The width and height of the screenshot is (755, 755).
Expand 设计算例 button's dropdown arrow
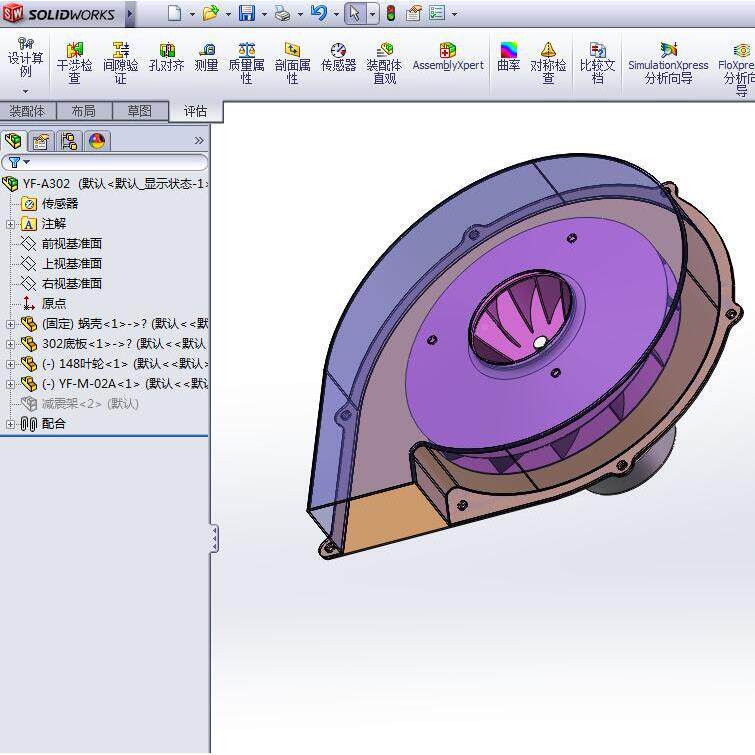26,91
